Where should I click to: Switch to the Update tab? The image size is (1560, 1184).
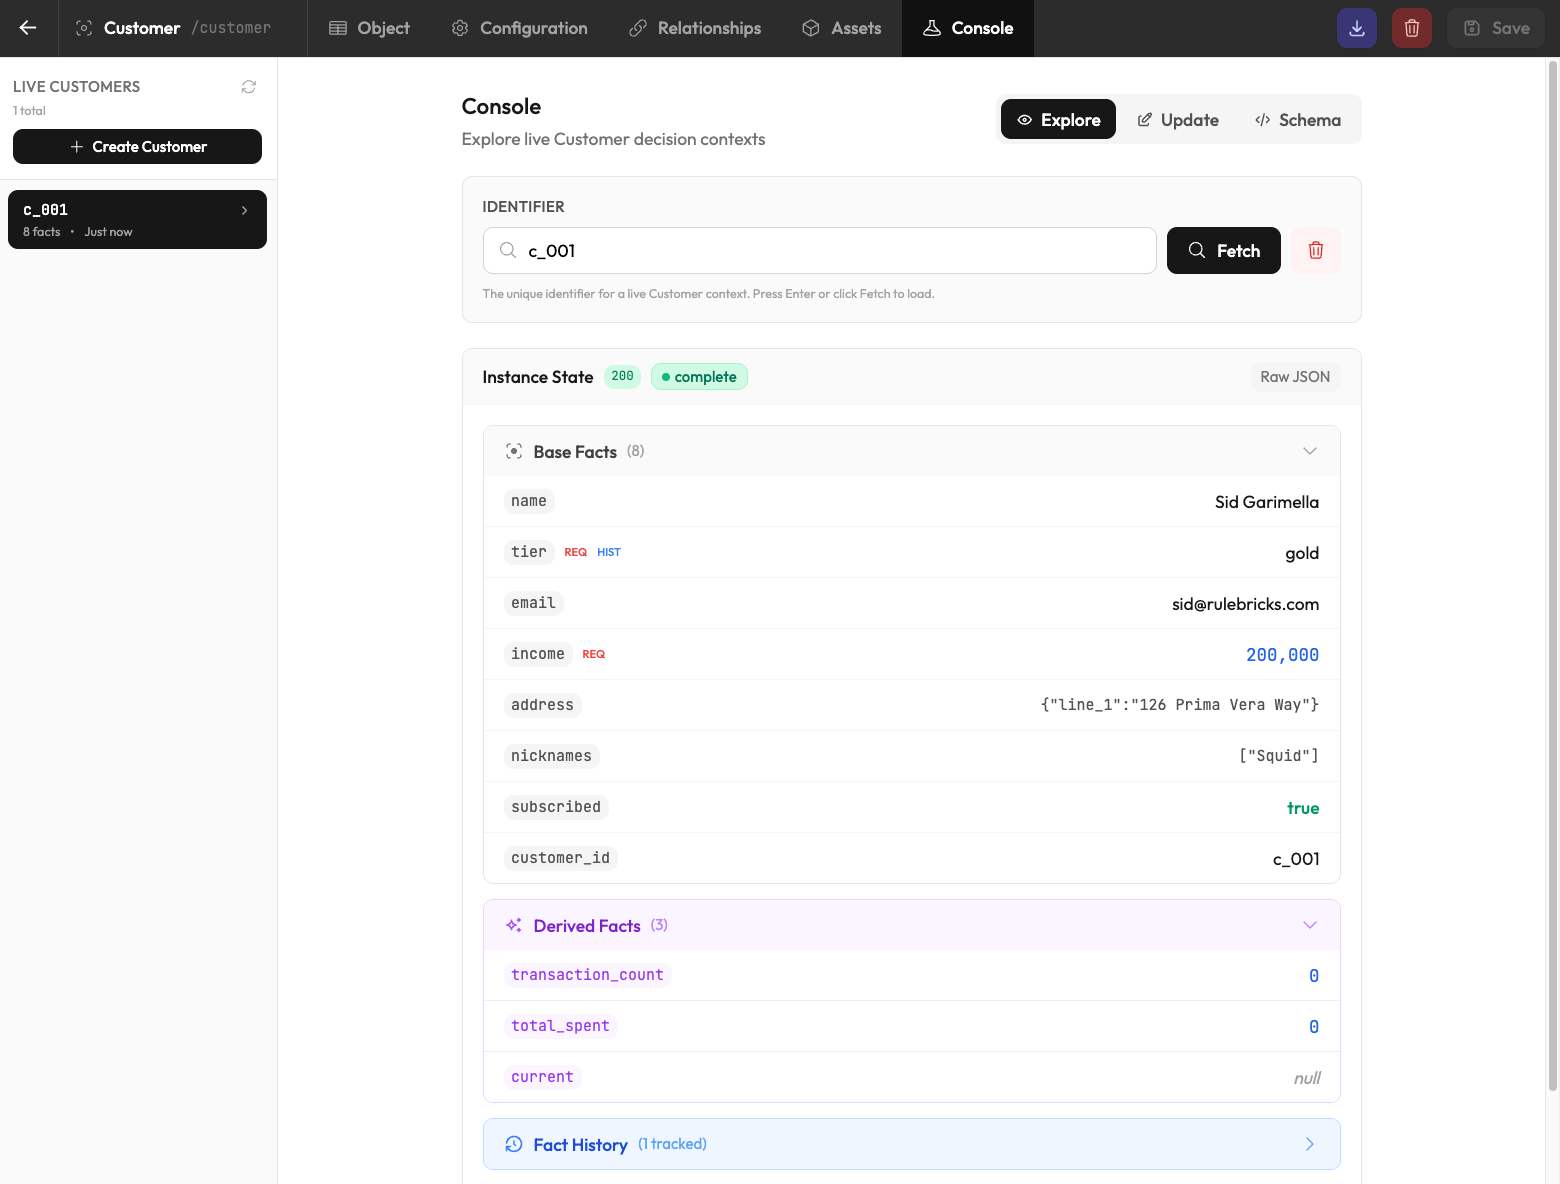click(x=1178, y=119)
